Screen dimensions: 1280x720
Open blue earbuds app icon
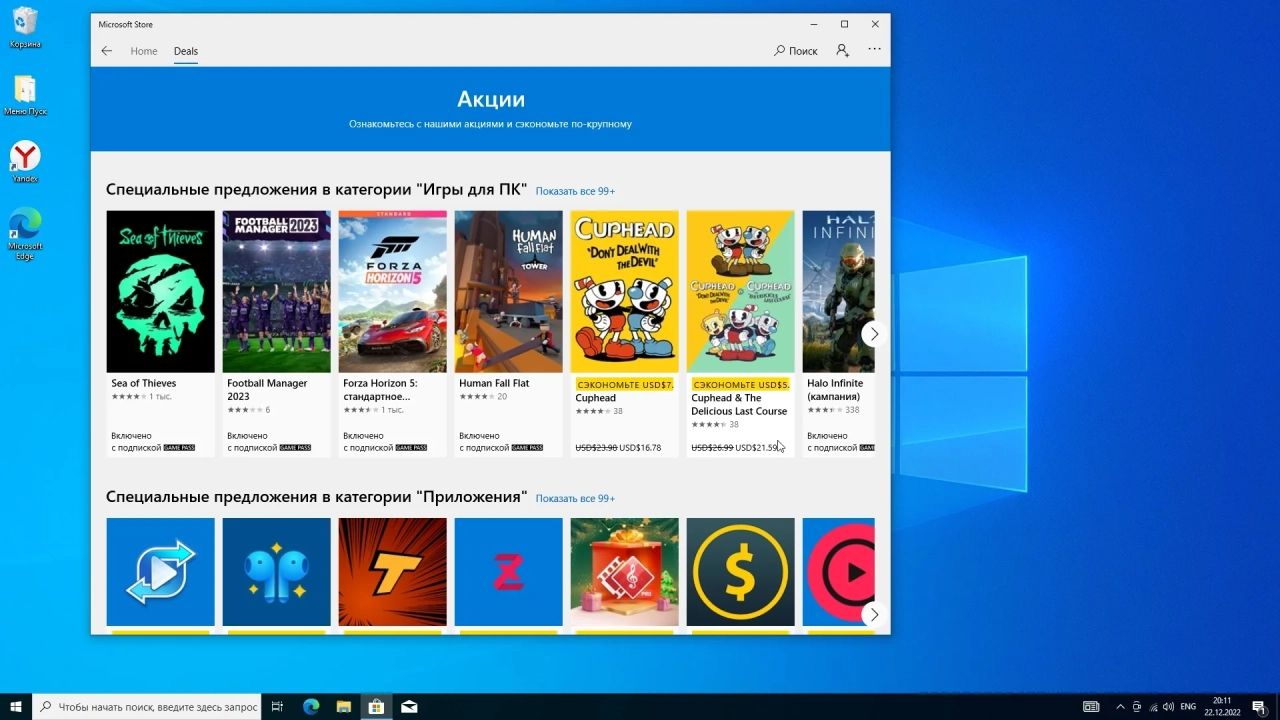point(277,572)
